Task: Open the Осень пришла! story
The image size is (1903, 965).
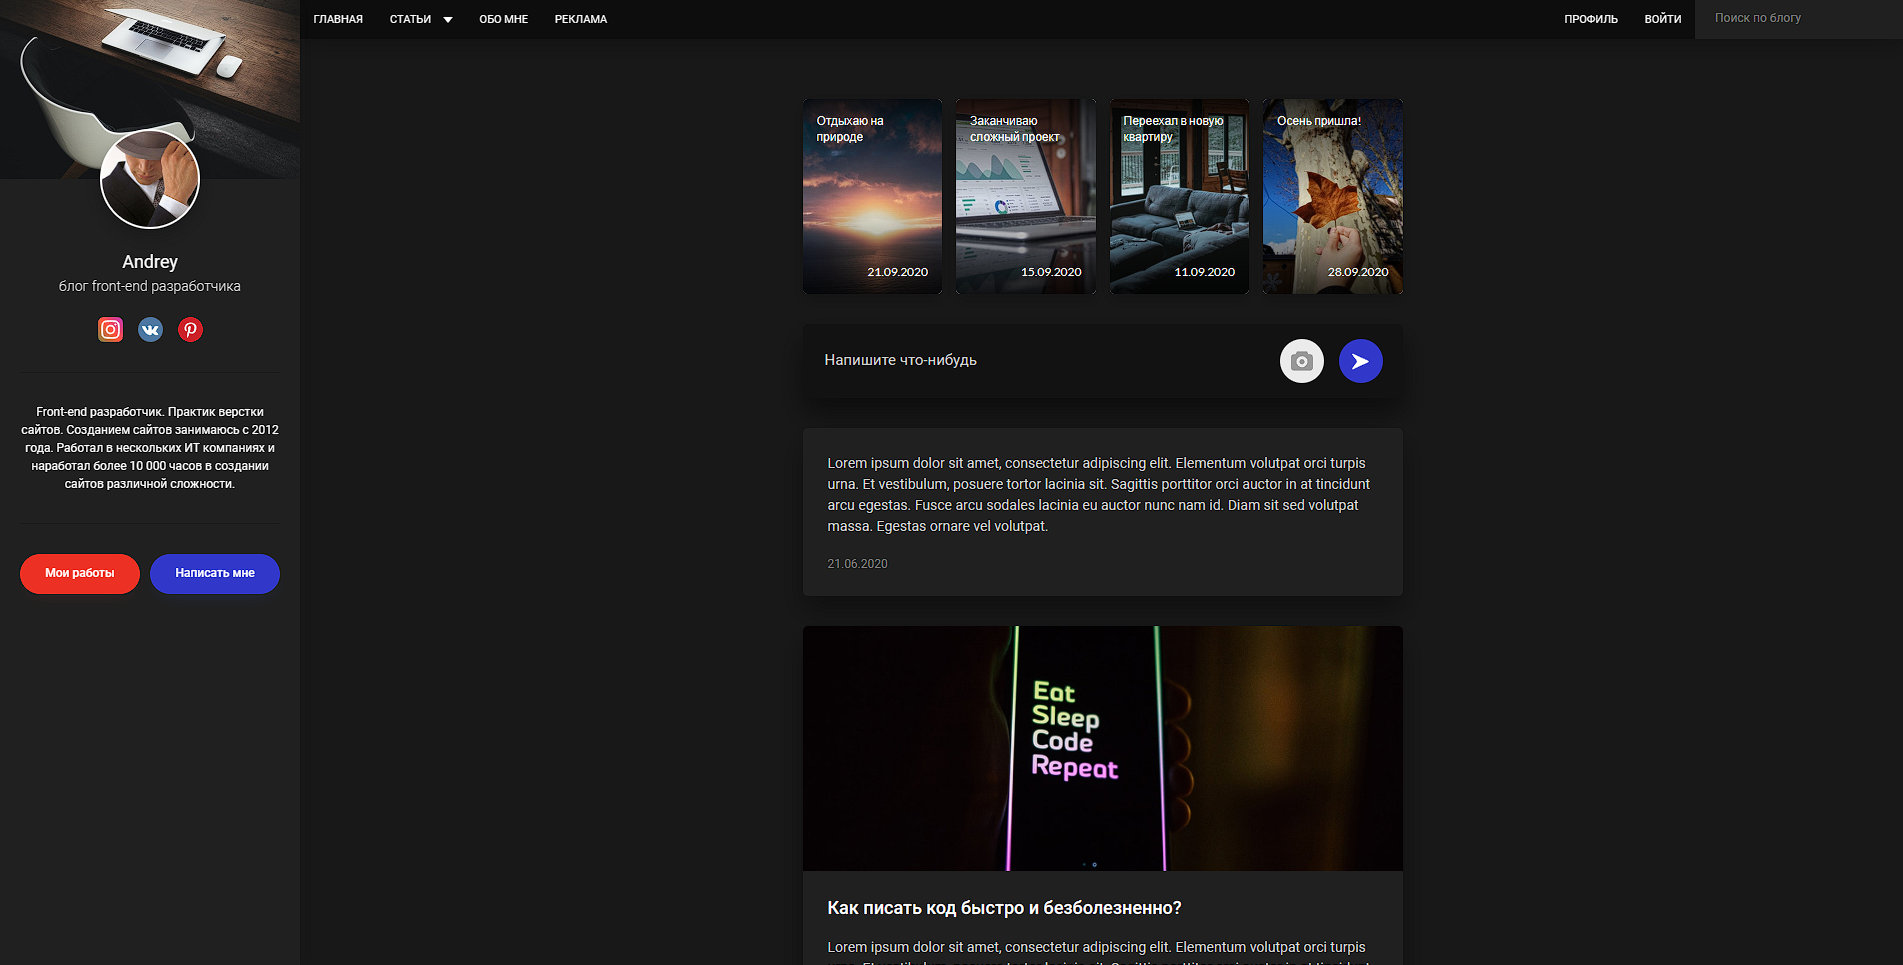Action: (x=1333, y=196)
